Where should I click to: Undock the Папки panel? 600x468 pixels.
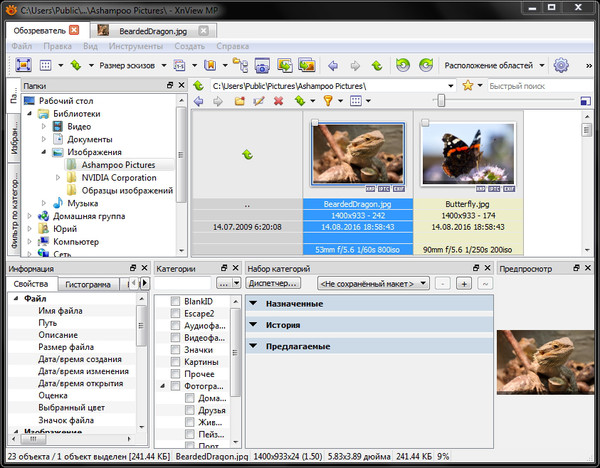[170, 85]
